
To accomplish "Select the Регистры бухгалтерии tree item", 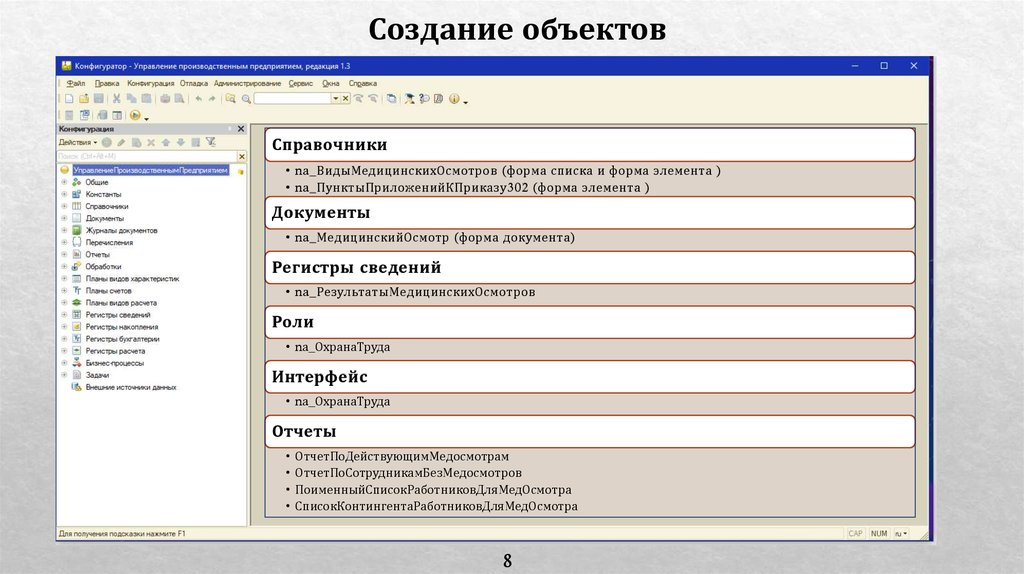I will (122, 339).
